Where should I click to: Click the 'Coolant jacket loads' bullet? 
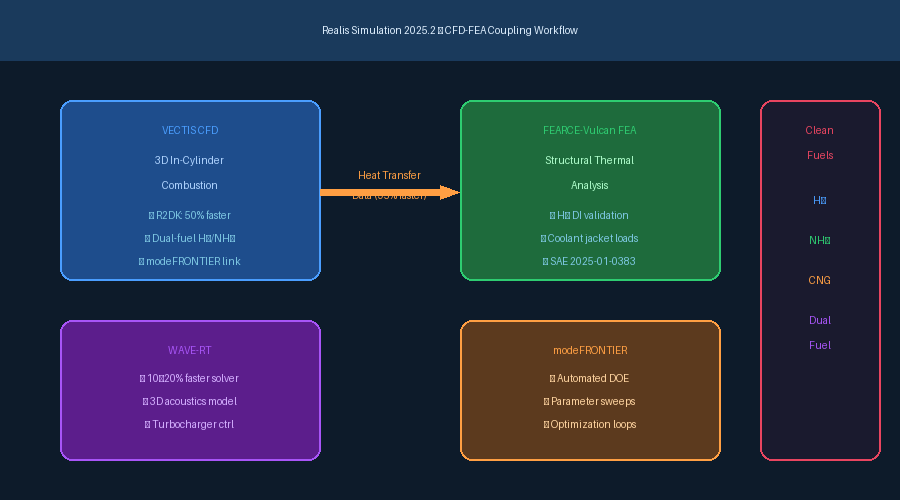[589, 238]
